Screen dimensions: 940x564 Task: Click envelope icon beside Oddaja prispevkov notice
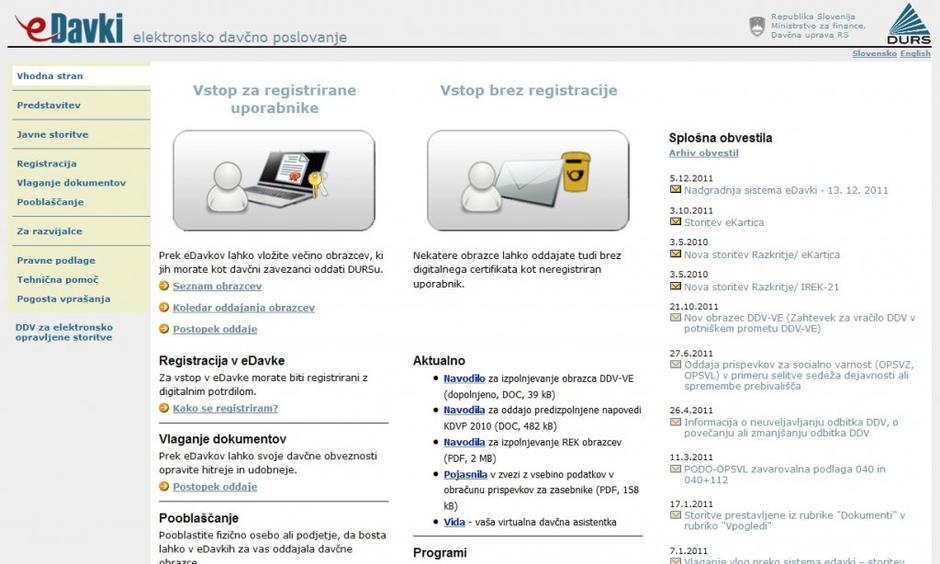[x=676, y=364]
